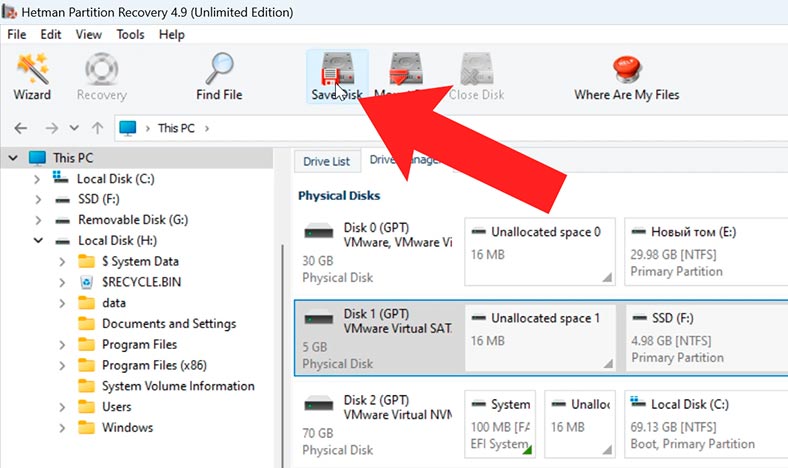Expand the Program Files folder node
This screenshot has height=468, width=788.
tap(62, 345)
